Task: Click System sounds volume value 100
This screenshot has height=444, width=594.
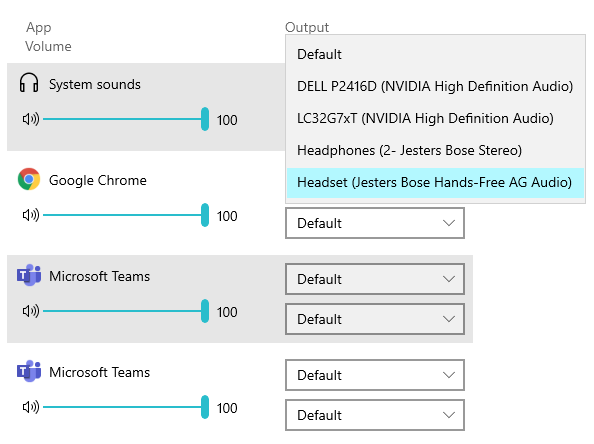Action: 227,120
